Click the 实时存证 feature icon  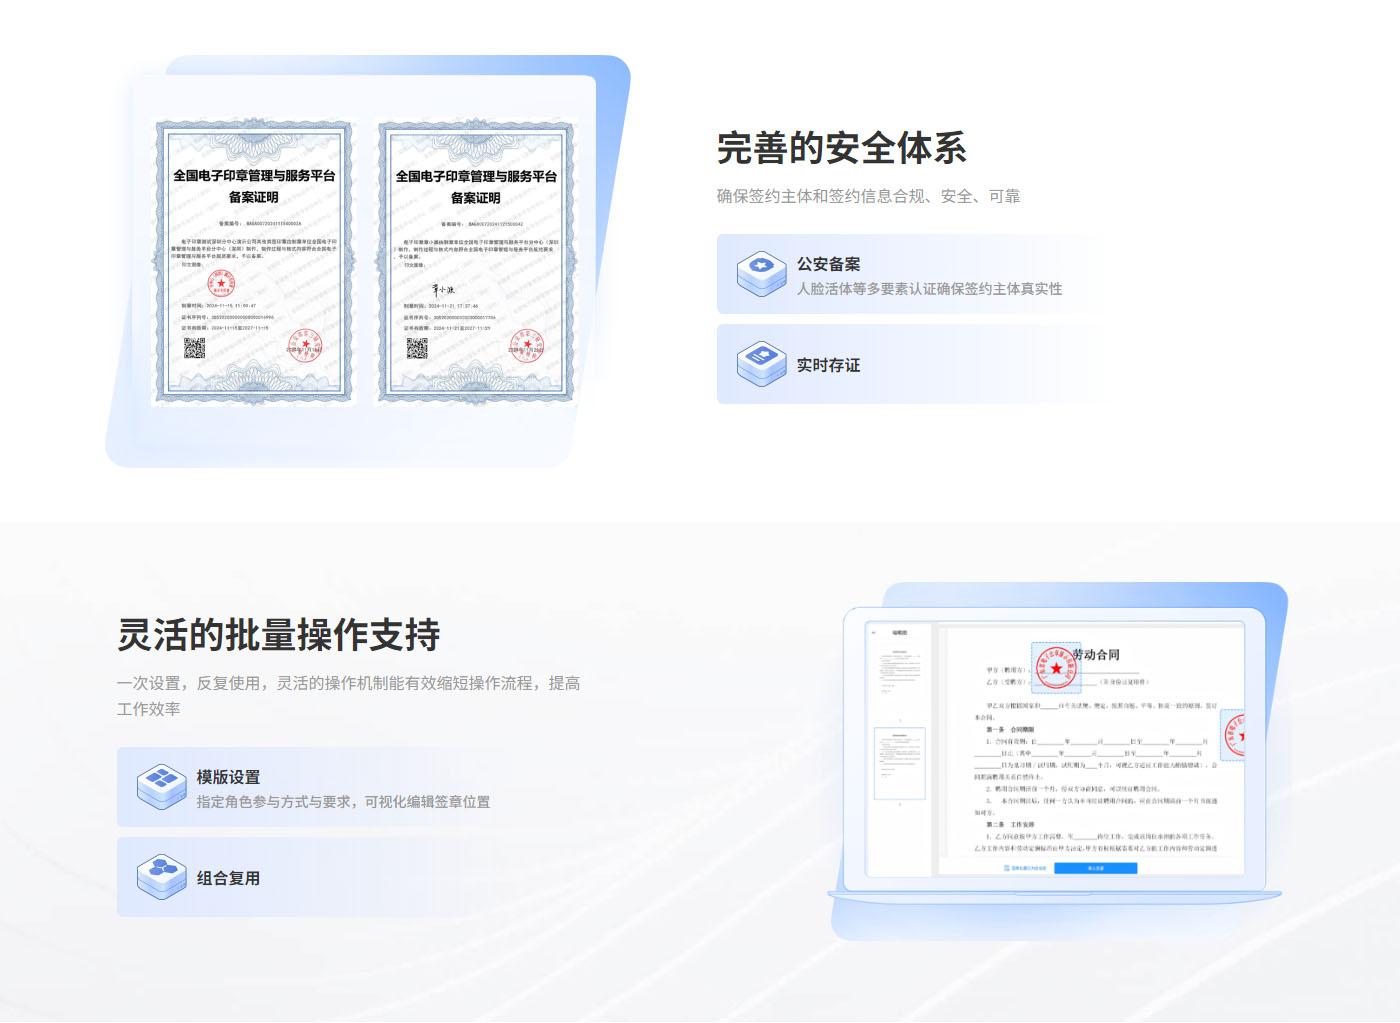(761, 364)
